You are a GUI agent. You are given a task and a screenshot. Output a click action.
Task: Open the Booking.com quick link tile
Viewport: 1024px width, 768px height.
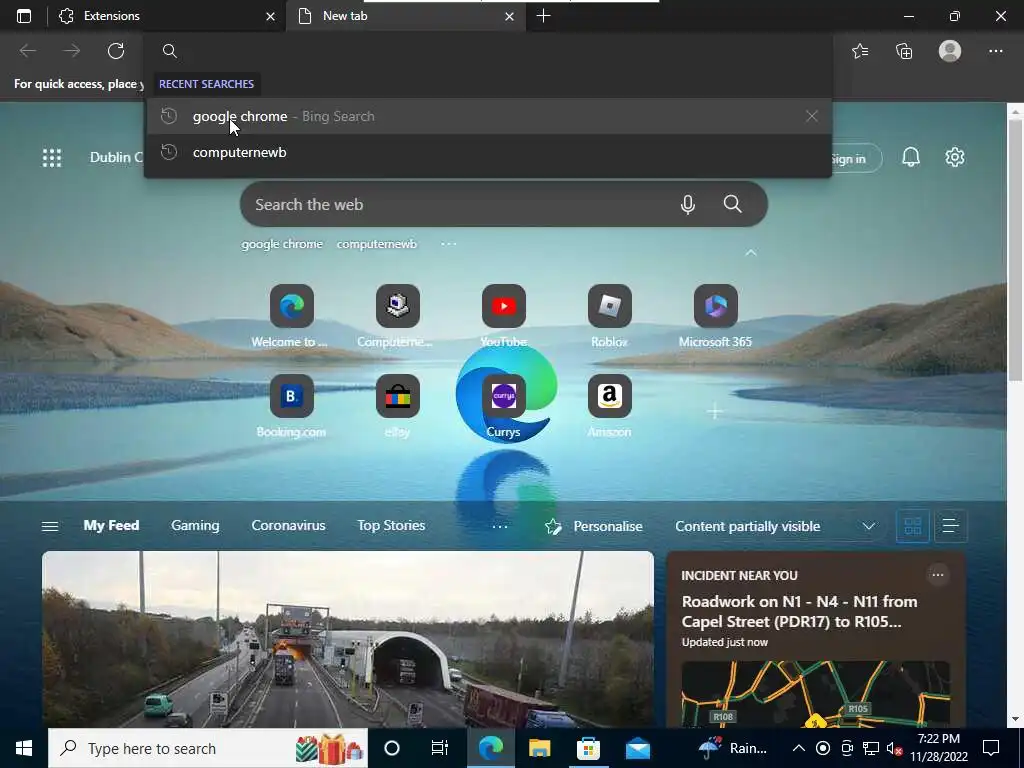[x=291, y=406]
